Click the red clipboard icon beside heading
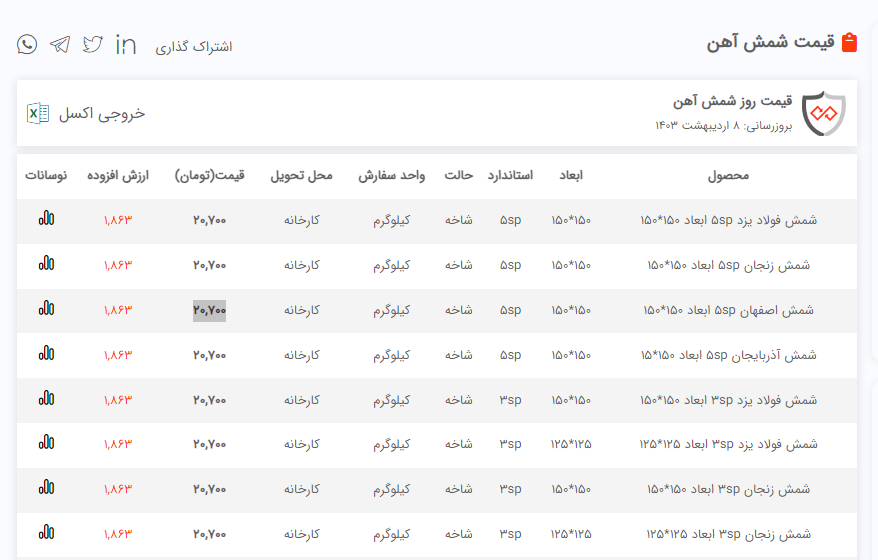The image size is (878, 560). pos(849,42)
